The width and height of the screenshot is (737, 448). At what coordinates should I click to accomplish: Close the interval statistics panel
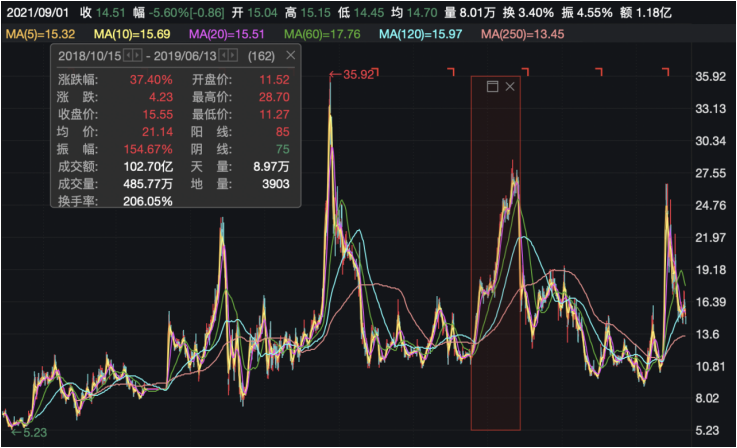tap(290, 56)
